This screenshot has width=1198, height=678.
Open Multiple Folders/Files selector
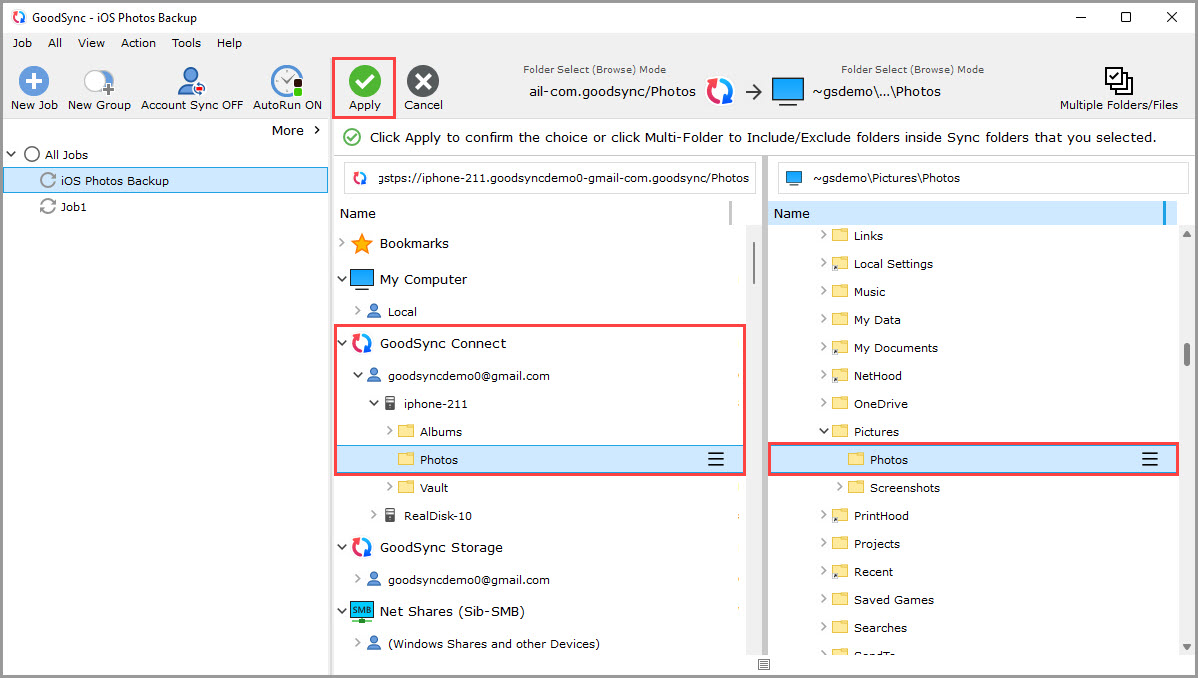pyautogui.click(x=1118, y=81)
